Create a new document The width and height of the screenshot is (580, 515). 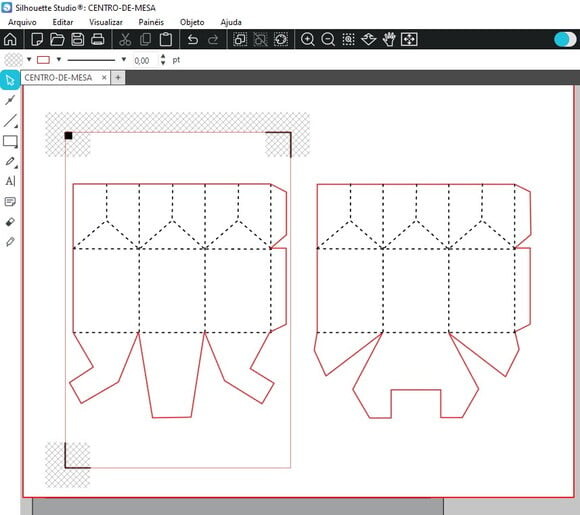coord(37,39)
